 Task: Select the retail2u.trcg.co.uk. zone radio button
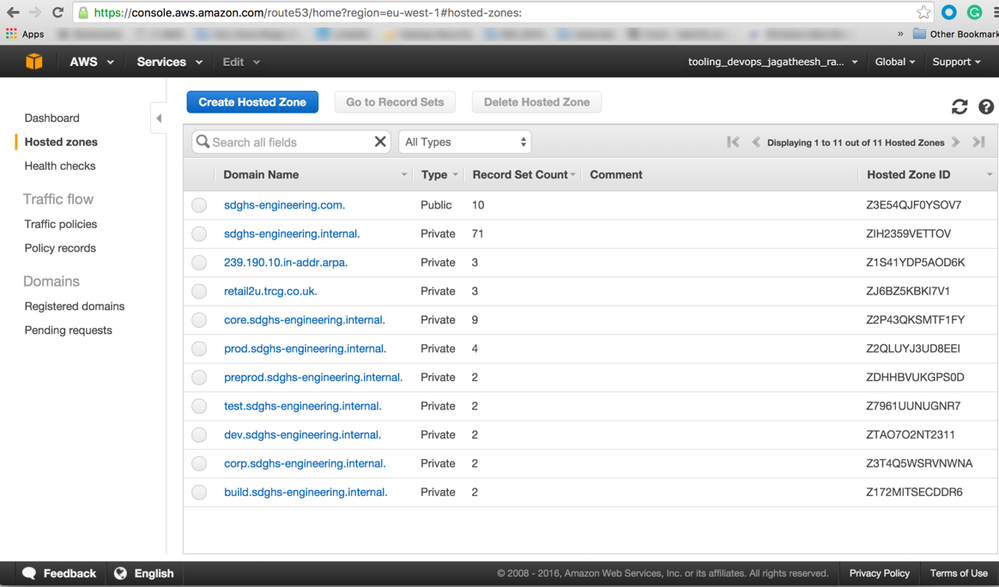point(200,291)
